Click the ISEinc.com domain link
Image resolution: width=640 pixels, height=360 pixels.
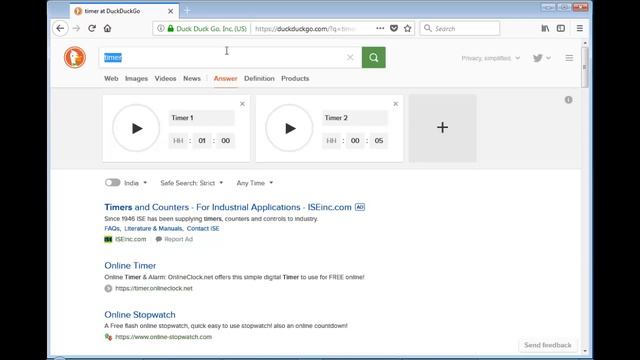(x=131, y=239)
